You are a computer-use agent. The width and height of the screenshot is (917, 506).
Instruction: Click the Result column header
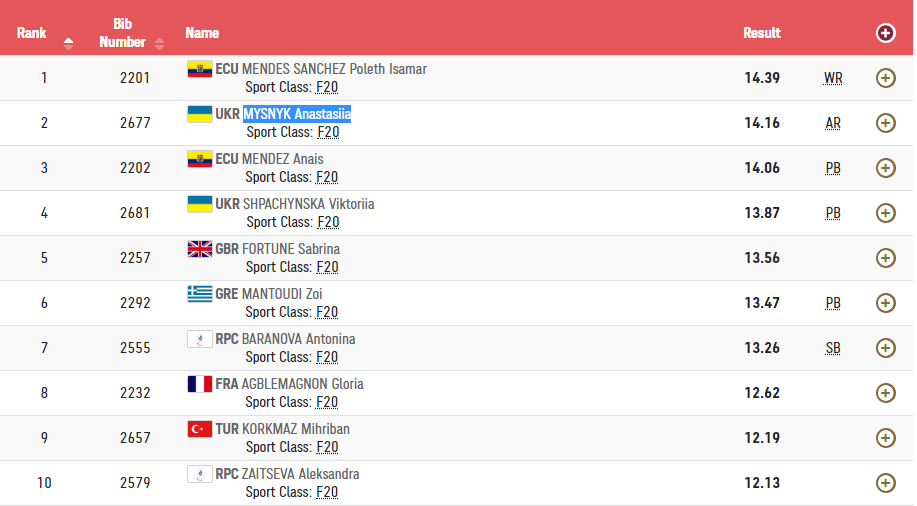(x=761, y=33)
